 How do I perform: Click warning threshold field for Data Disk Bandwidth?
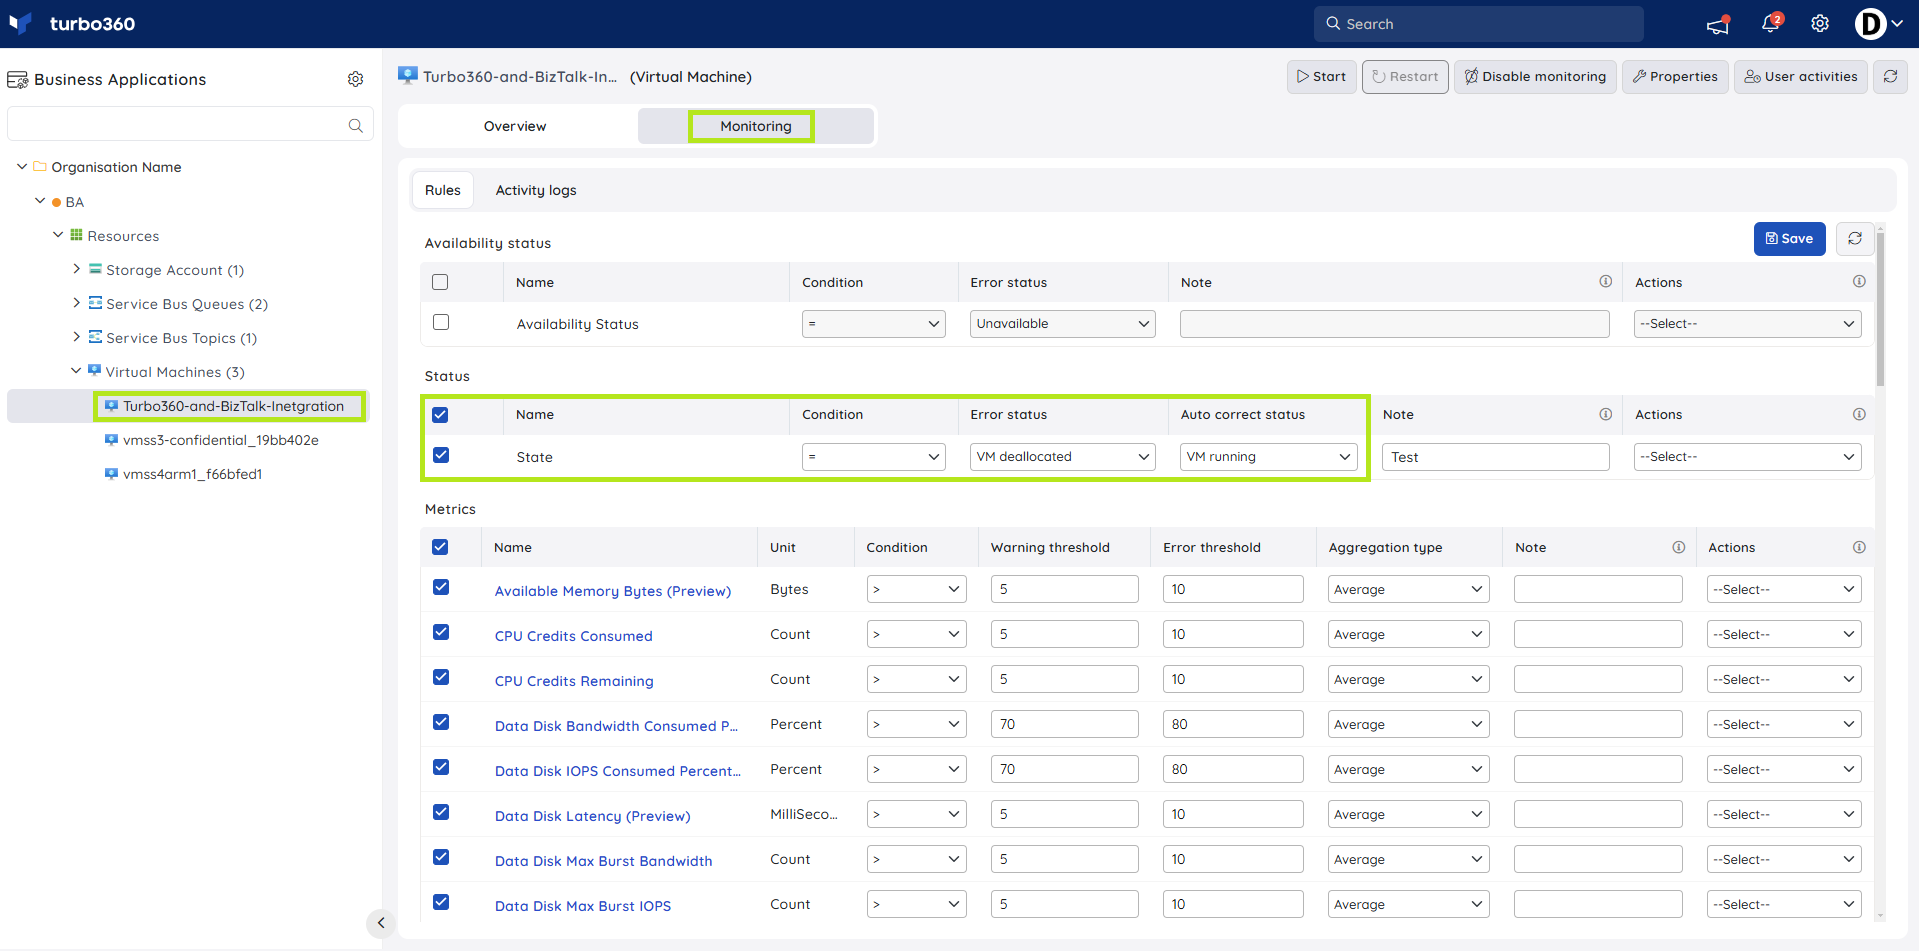tap(1064, 724)
